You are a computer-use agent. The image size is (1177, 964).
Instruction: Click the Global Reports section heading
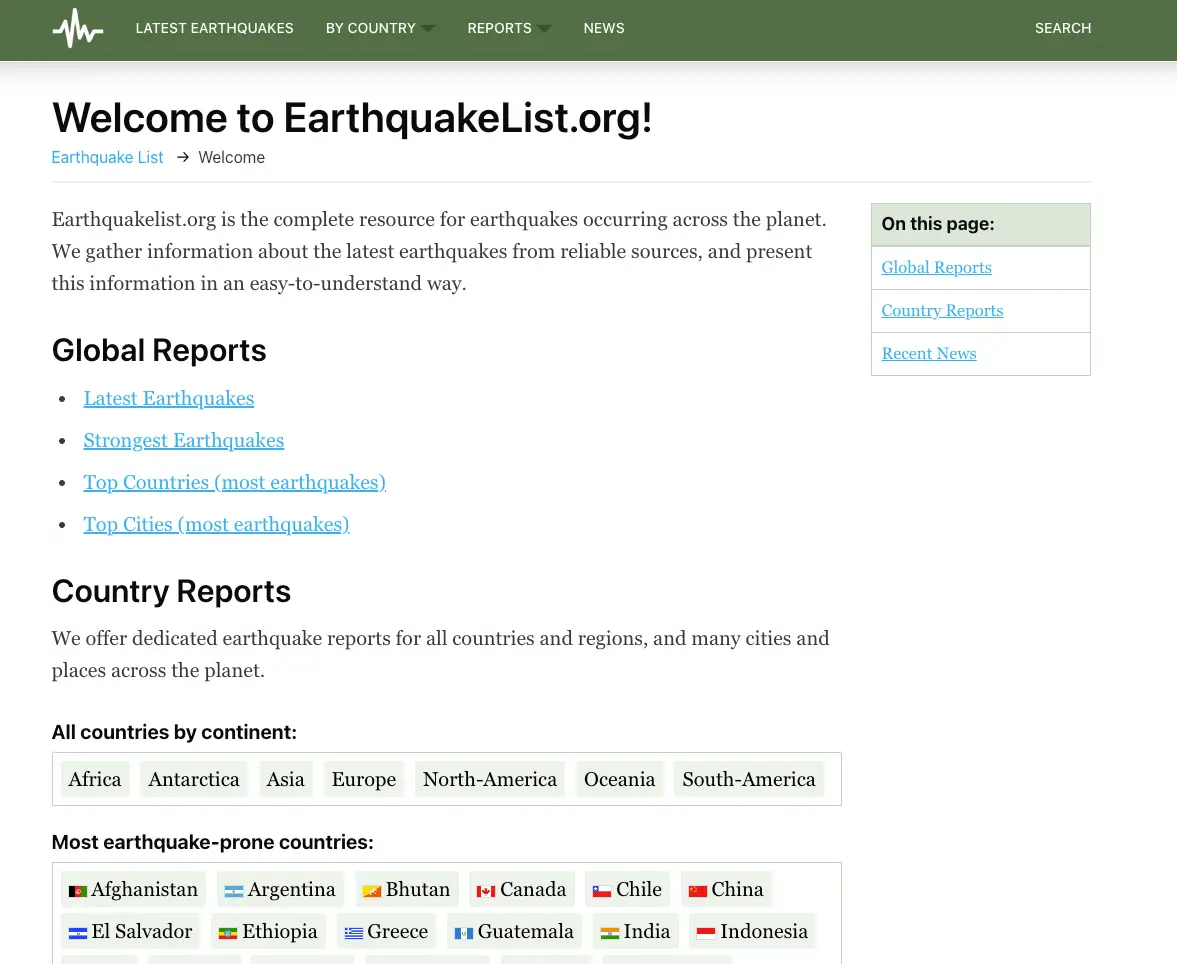[x=159, y=351]
